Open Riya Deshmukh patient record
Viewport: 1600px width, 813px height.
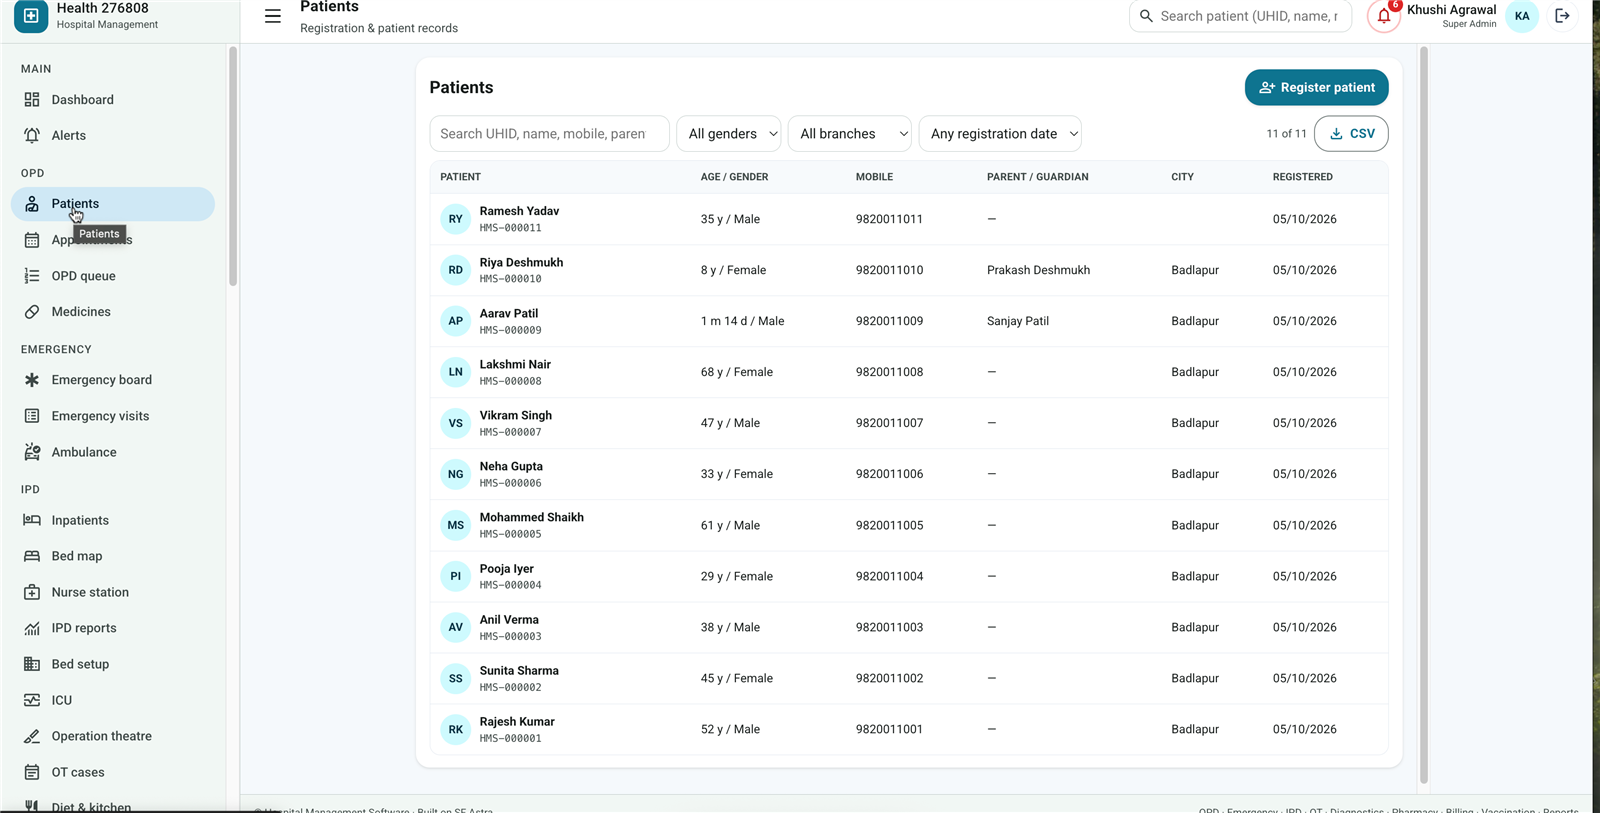coord(908,270)
